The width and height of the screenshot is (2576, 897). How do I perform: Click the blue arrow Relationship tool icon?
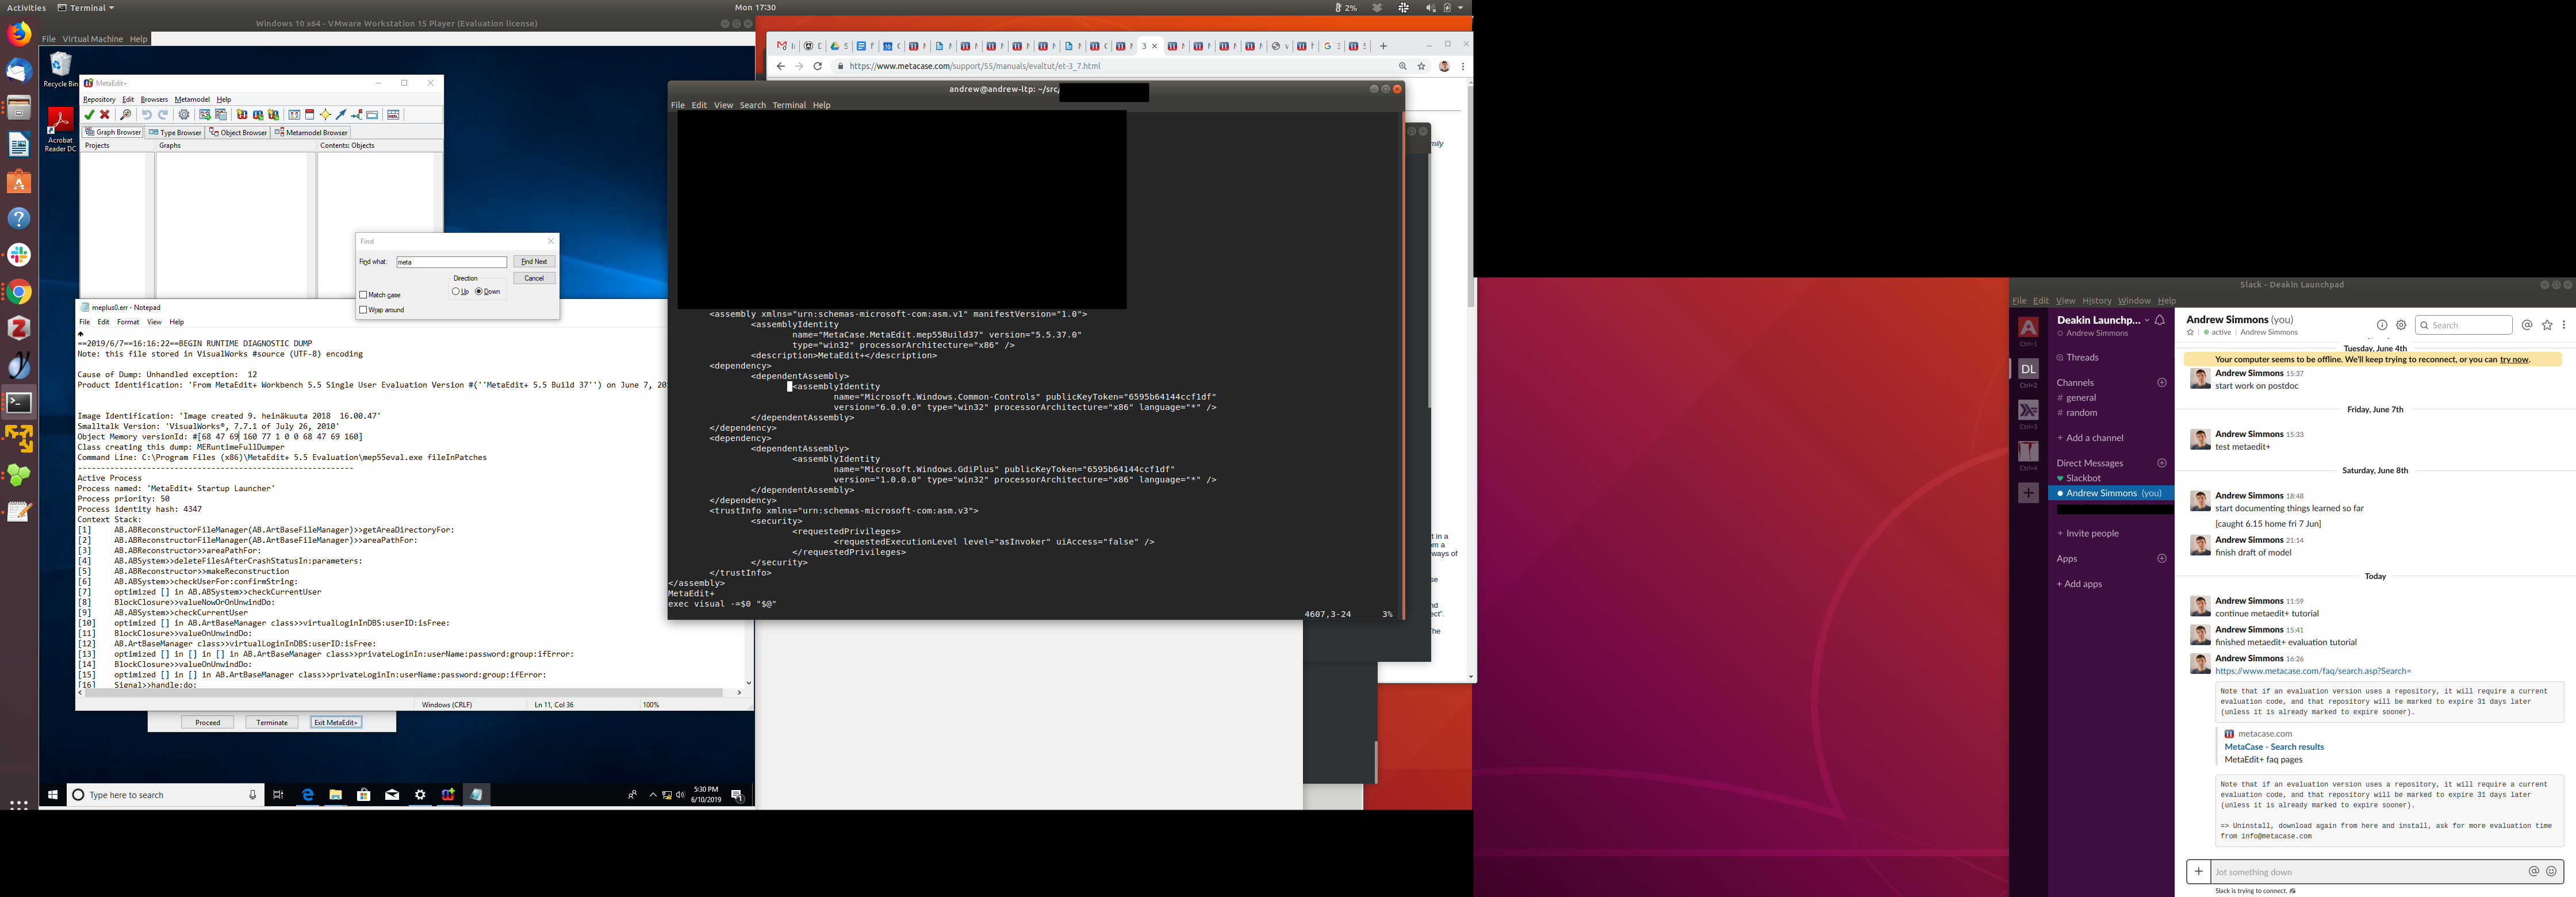point(341,115)
